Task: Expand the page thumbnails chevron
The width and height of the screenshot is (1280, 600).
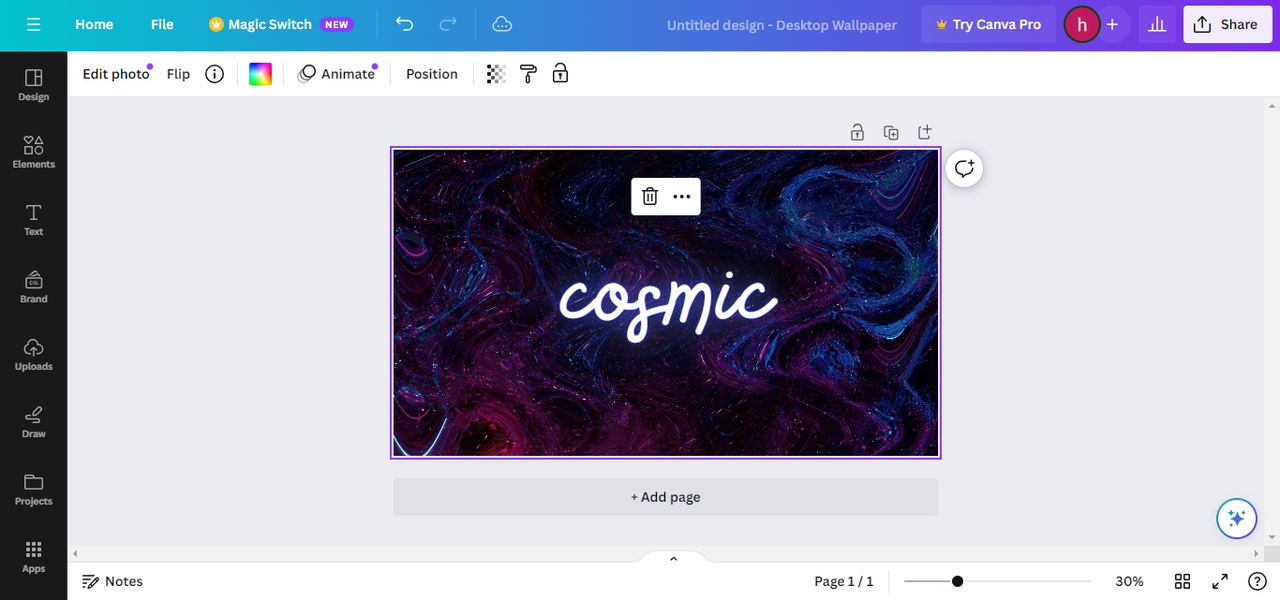Action: point(673,559)
